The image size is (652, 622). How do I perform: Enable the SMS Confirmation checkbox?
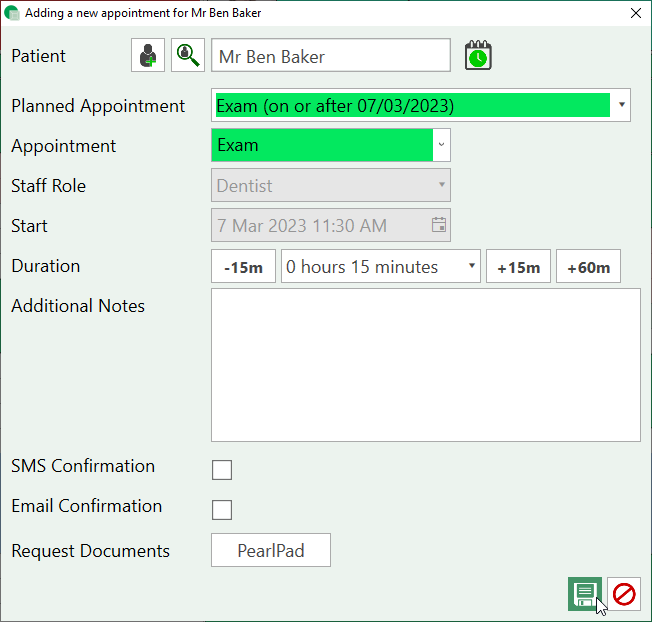[222, 470]
